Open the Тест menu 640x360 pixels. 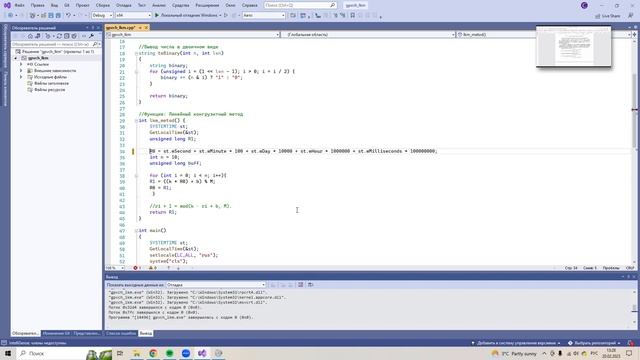click(x=142, y=5)
